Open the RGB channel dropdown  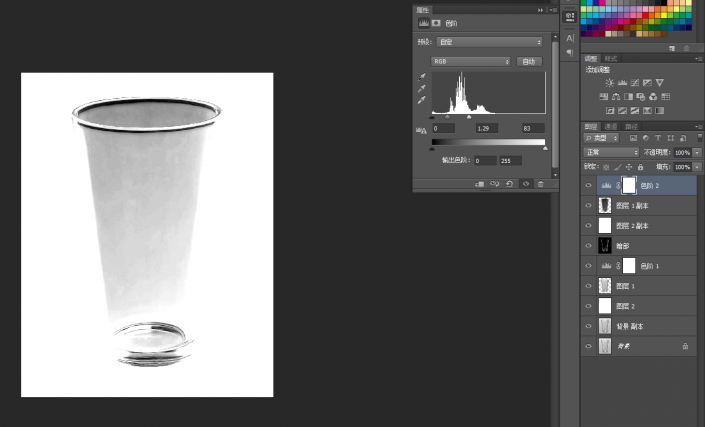pyautogui.click(x=471, y=62)
